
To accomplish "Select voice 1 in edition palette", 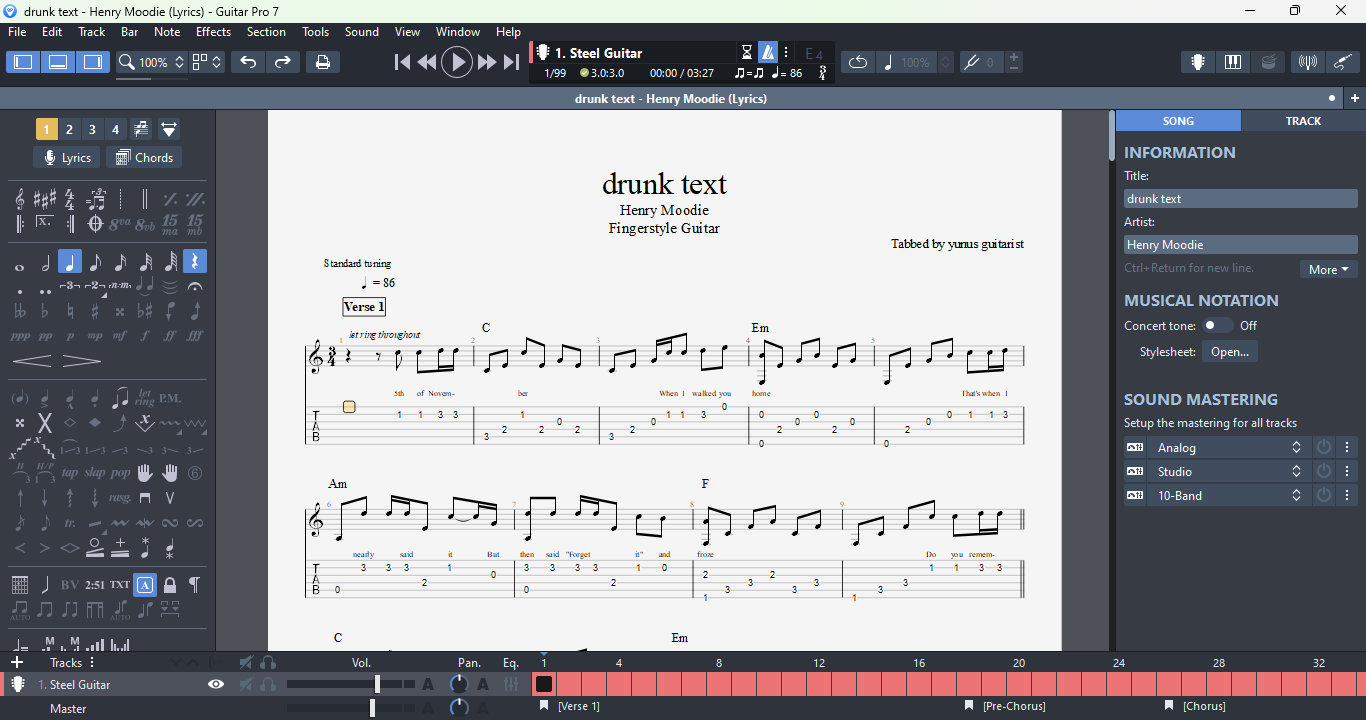I will coord(46,129).
